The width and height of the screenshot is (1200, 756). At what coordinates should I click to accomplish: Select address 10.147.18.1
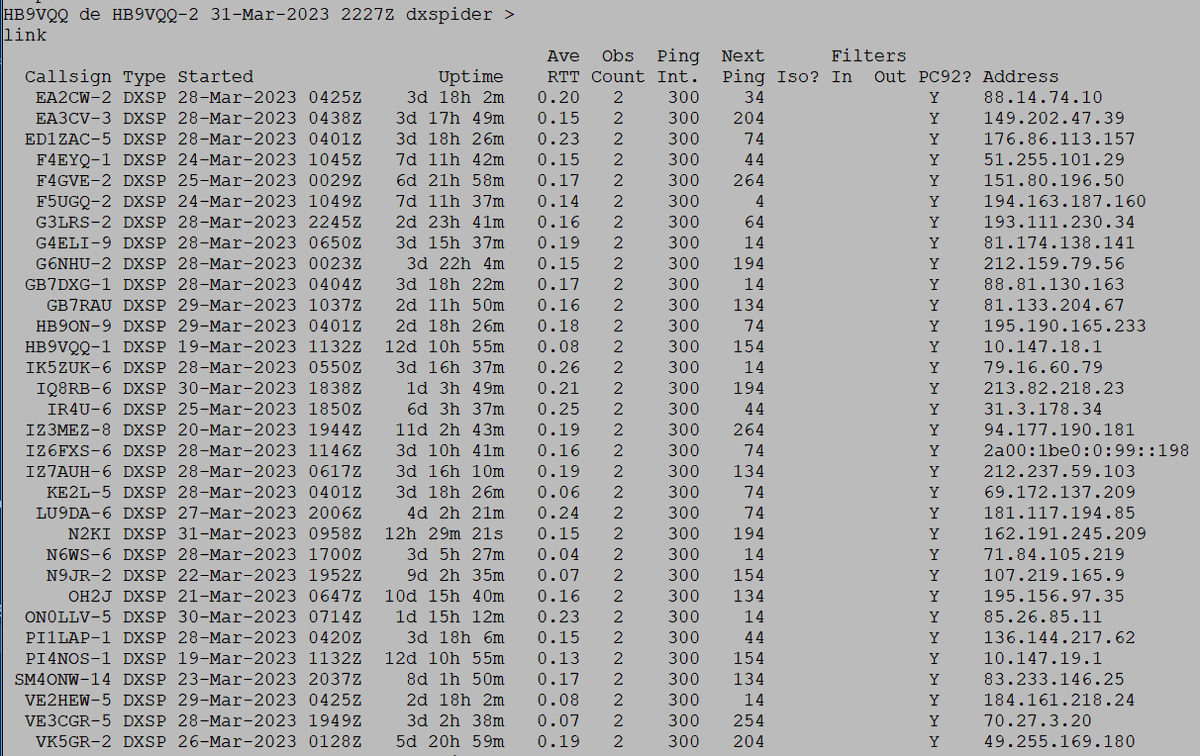click(1043, 347)
